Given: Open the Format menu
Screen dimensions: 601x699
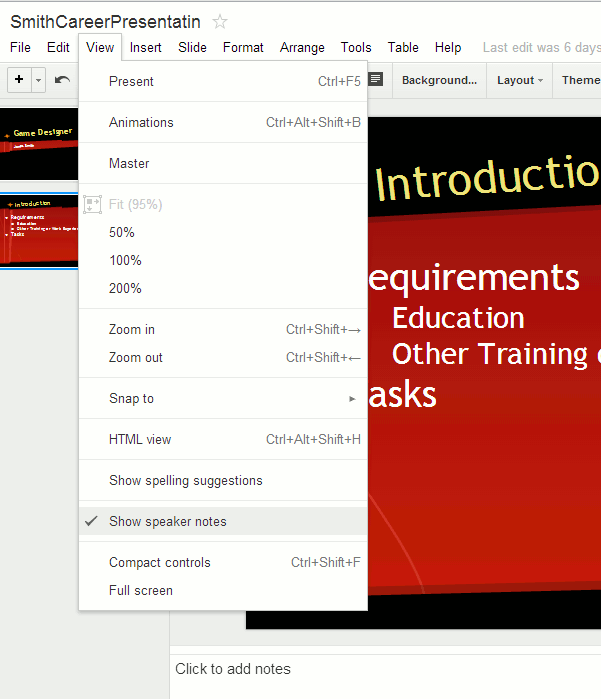Looking at the screenshot, I should (243, 47).
